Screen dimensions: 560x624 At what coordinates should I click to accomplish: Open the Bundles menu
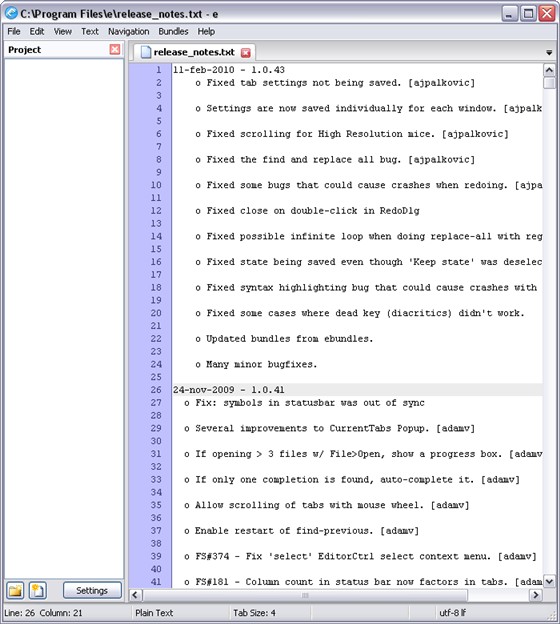(x=173, y=31)
